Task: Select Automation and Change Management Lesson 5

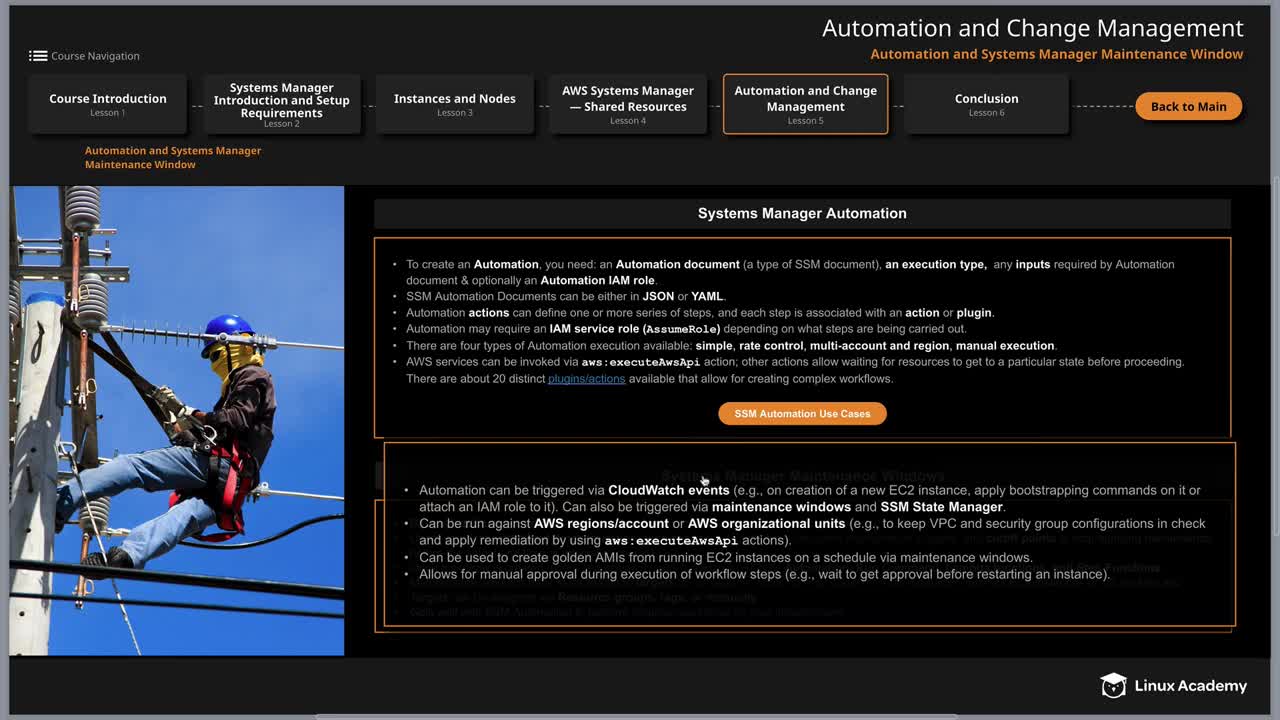Action: pos(805,104)
